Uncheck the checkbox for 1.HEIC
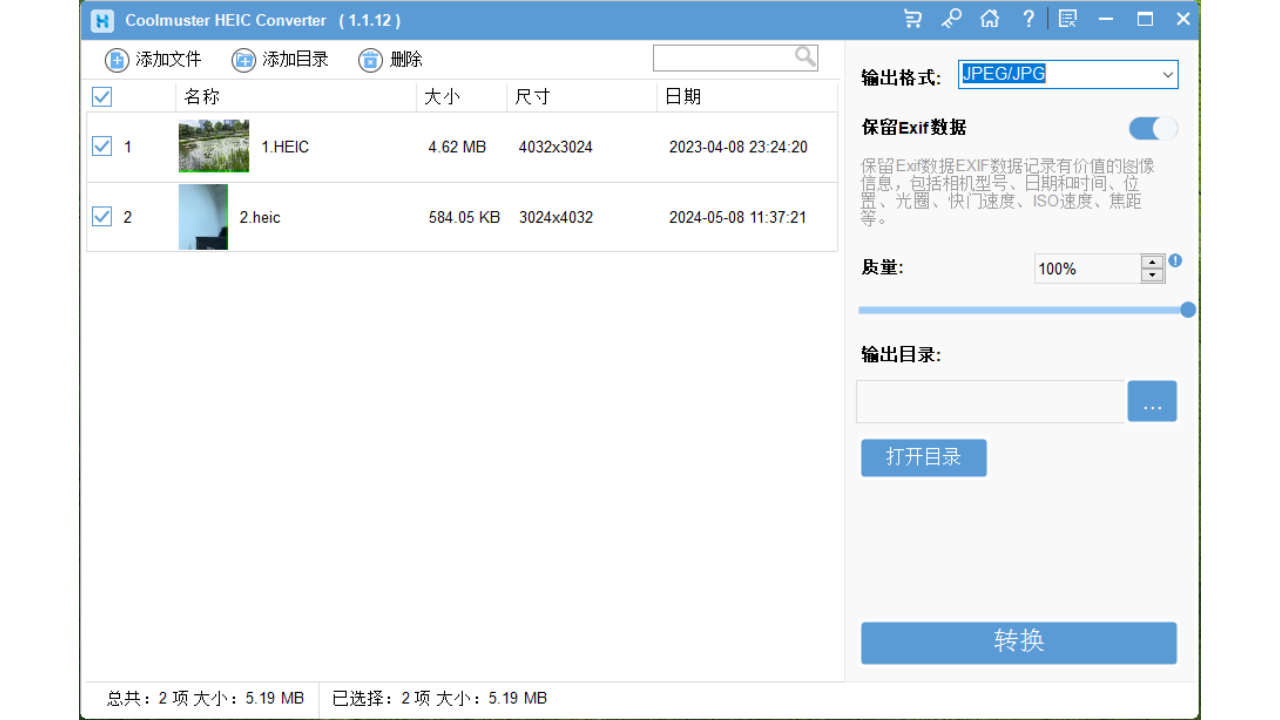This screenshot has height=720, width=1280. click(x=102, y=146)
